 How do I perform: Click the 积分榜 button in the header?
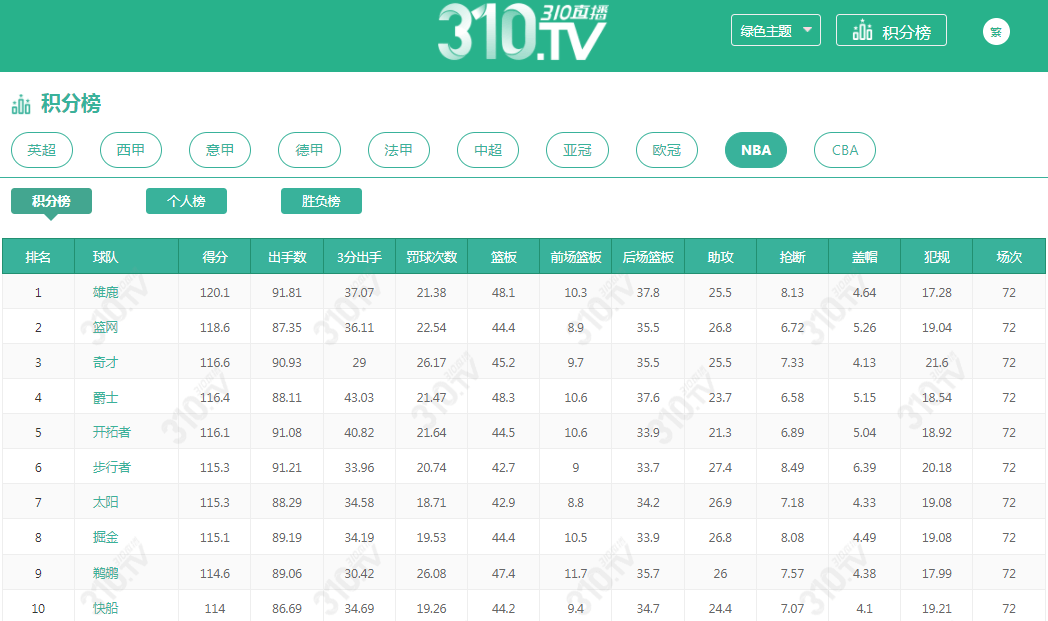tap(891, 31)
